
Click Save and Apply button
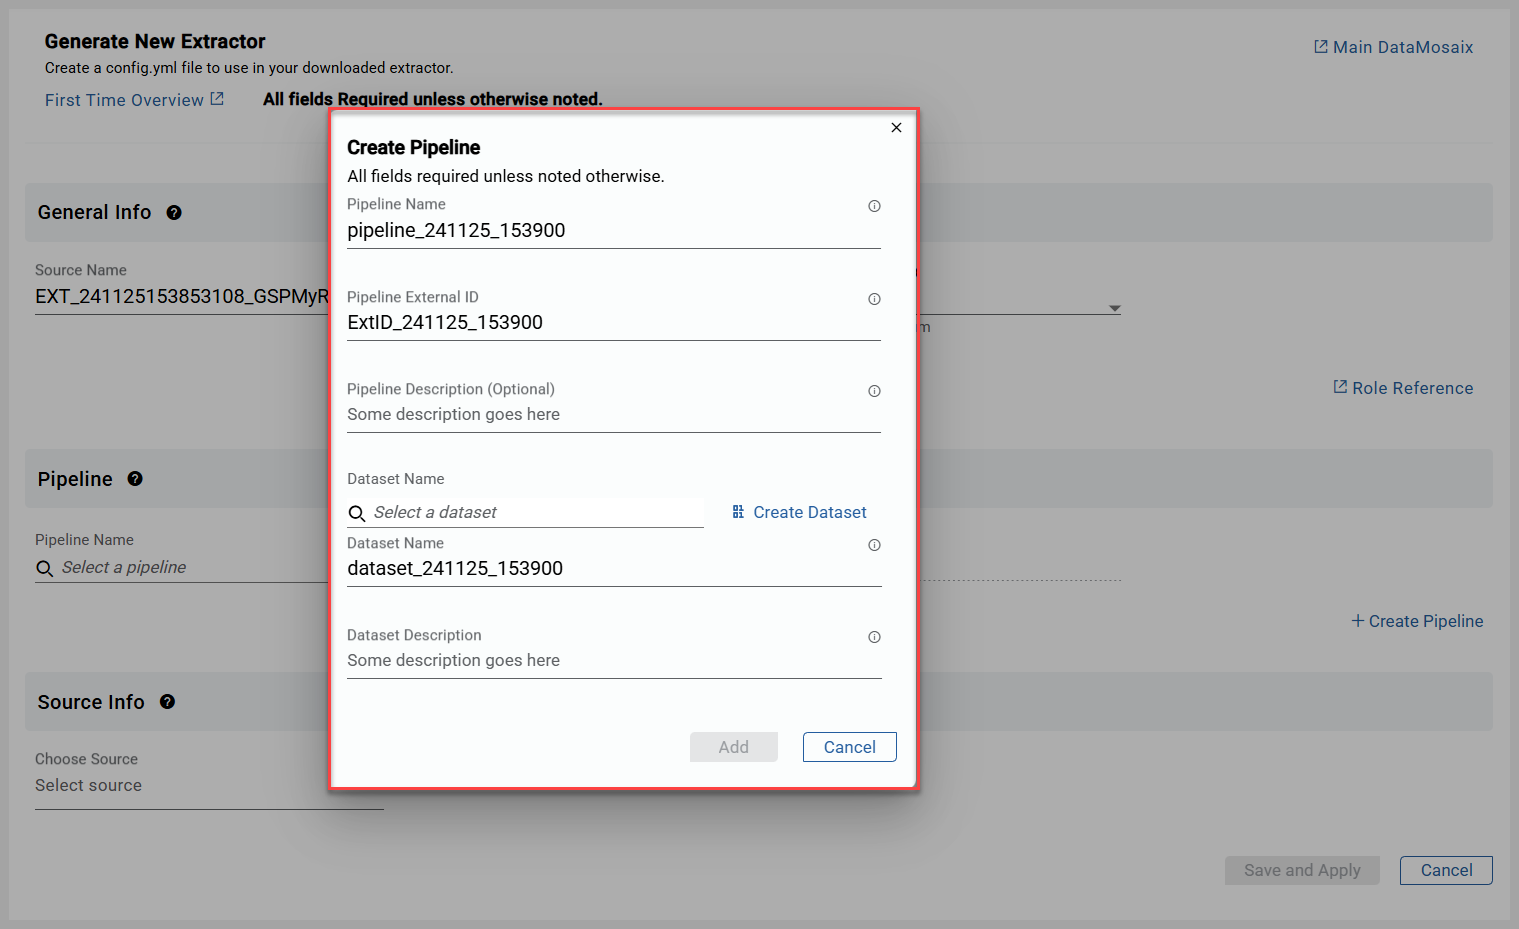click(x=1302, y=870)
